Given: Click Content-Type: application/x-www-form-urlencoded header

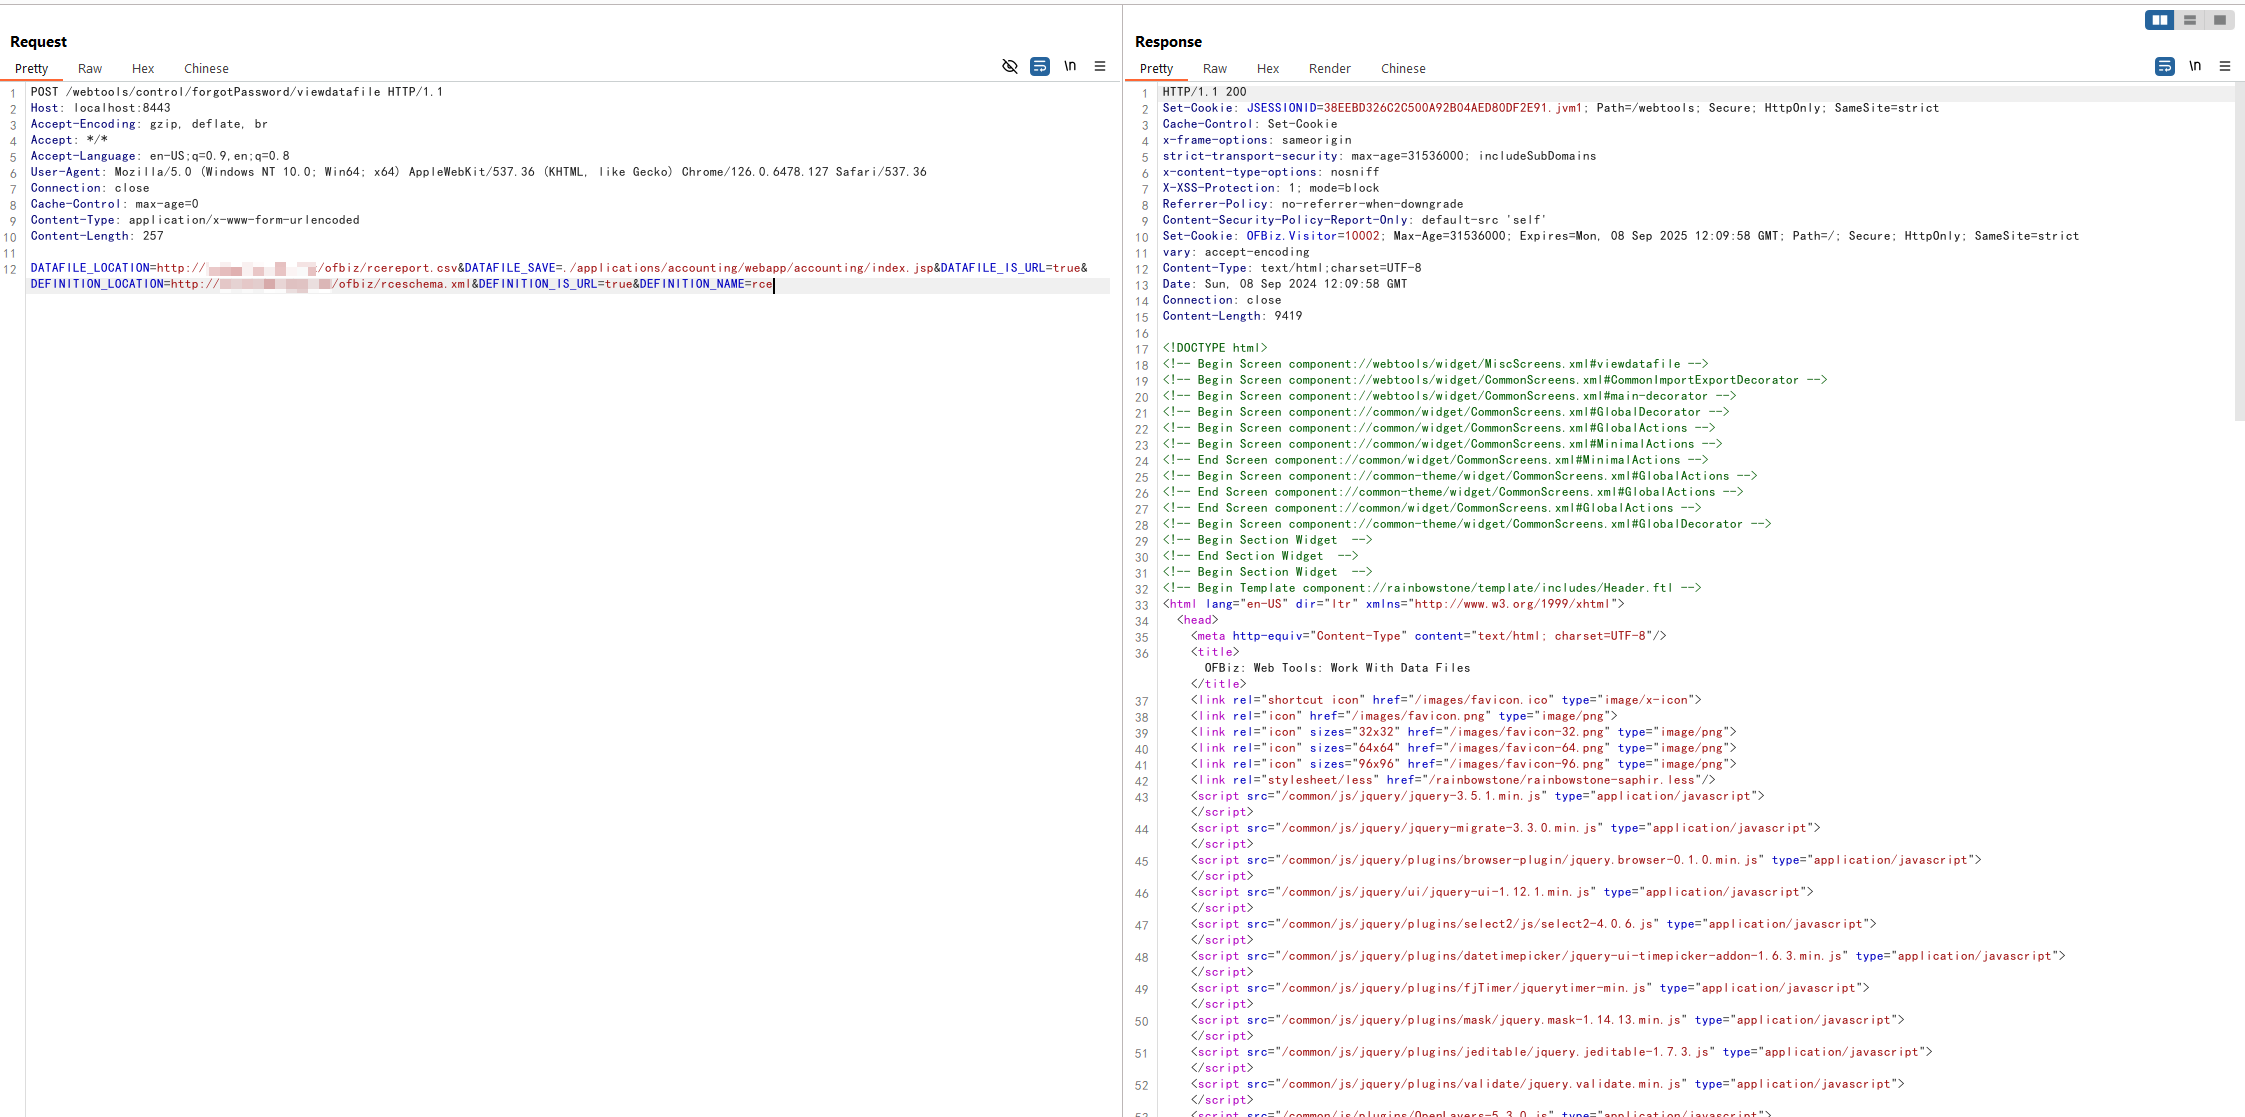Looking at the screenshot, I should click(x=195, y=220).
